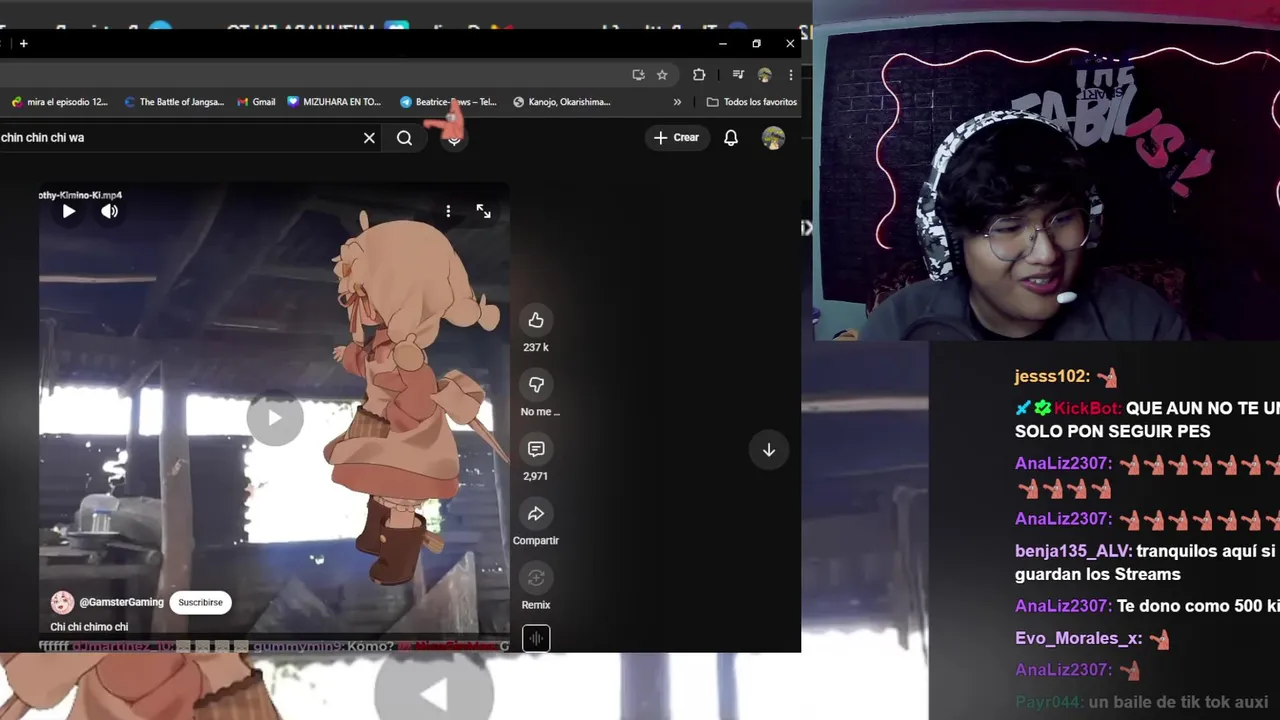
Task: Subscribe with the Suscribirse button
Action: coord(200,602)
